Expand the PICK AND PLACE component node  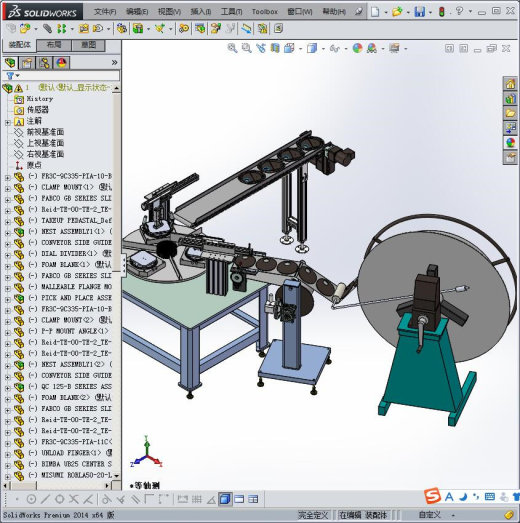8,300
